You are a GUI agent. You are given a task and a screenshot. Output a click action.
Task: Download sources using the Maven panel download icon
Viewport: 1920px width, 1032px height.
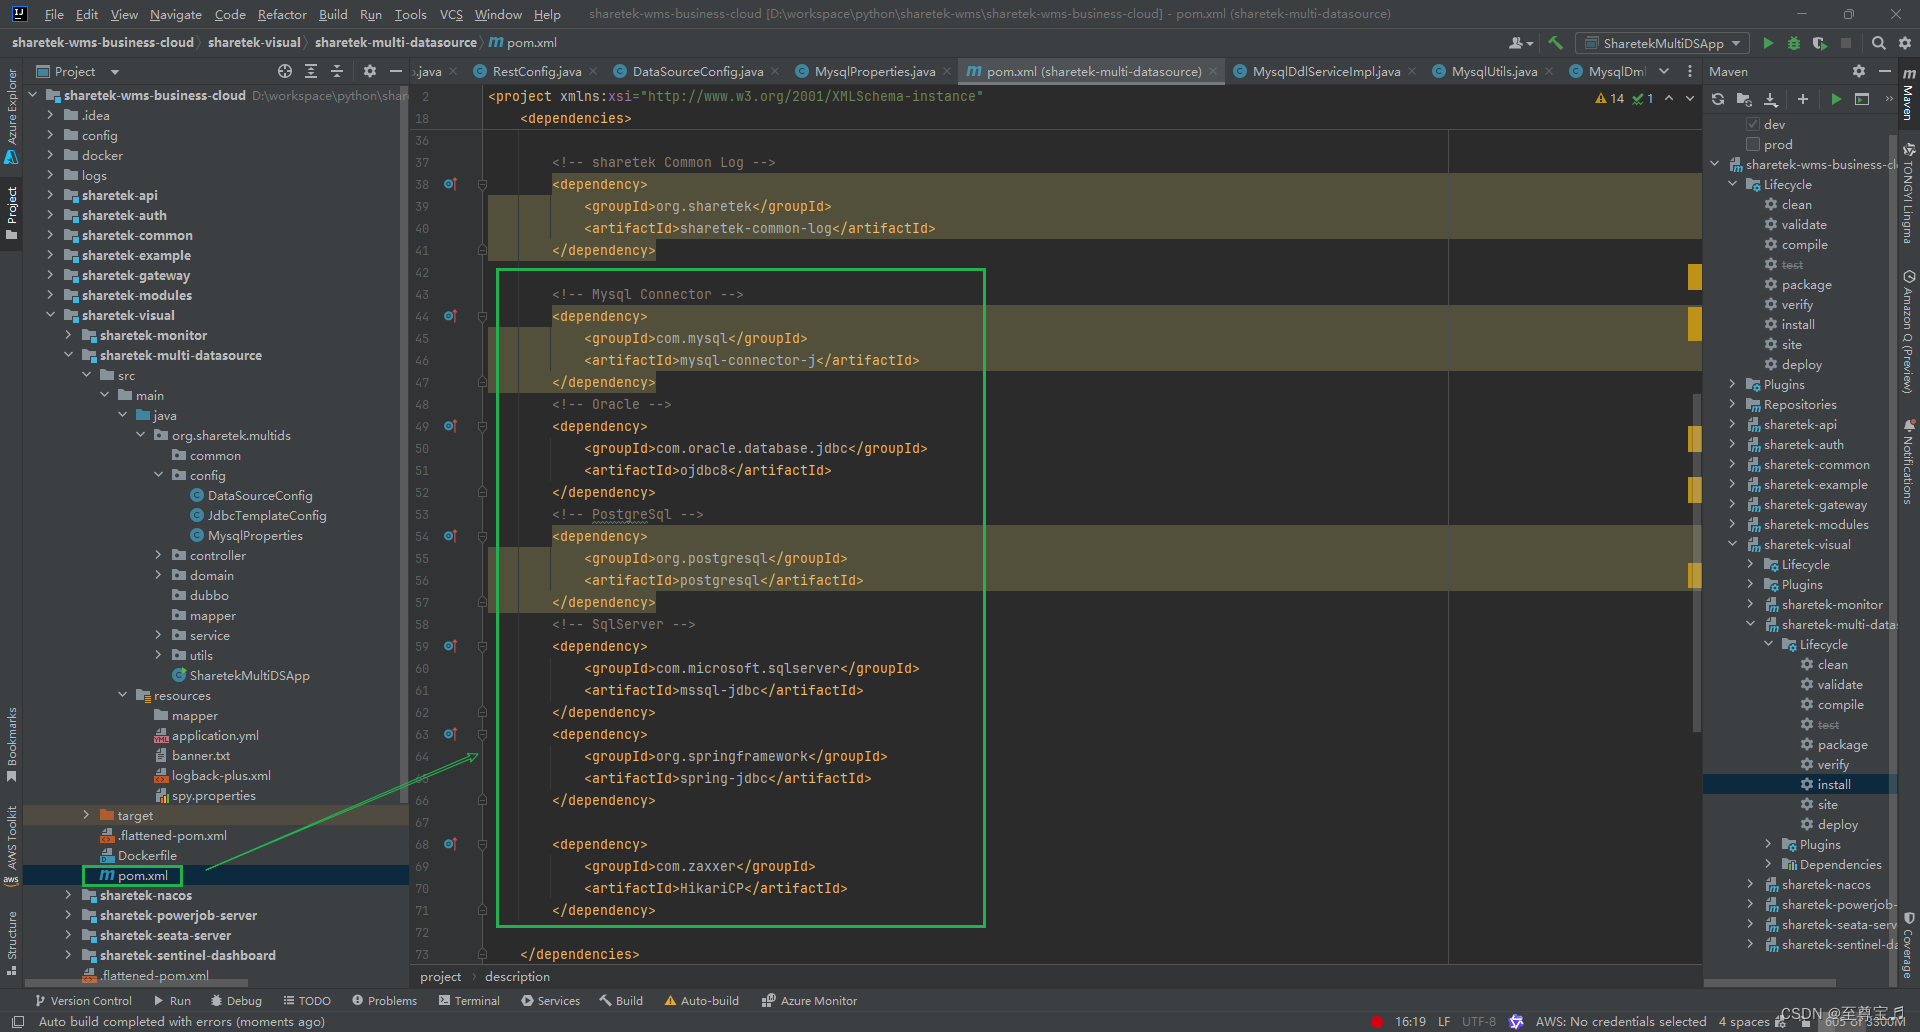tap(1770, 100)
